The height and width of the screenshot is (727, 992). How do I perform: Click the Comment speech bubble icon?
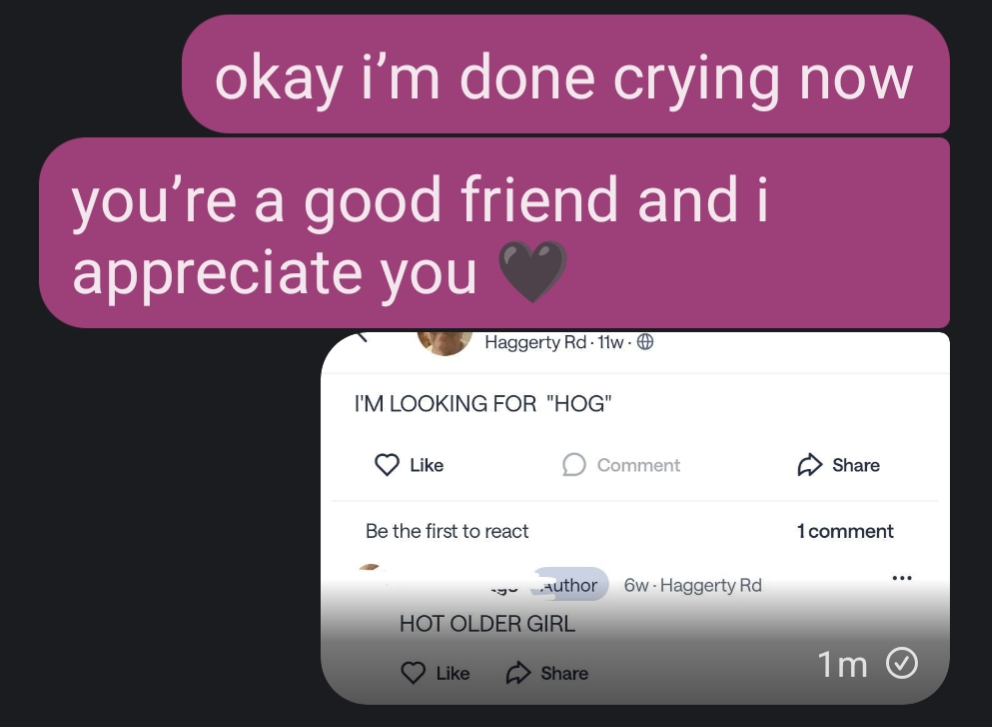point(574,465)
